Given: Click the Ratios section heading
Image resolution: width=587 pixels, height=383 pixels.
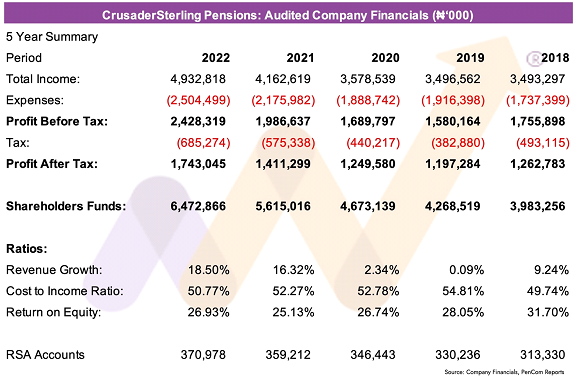Looking at the screenshot, I should [27, 249].
